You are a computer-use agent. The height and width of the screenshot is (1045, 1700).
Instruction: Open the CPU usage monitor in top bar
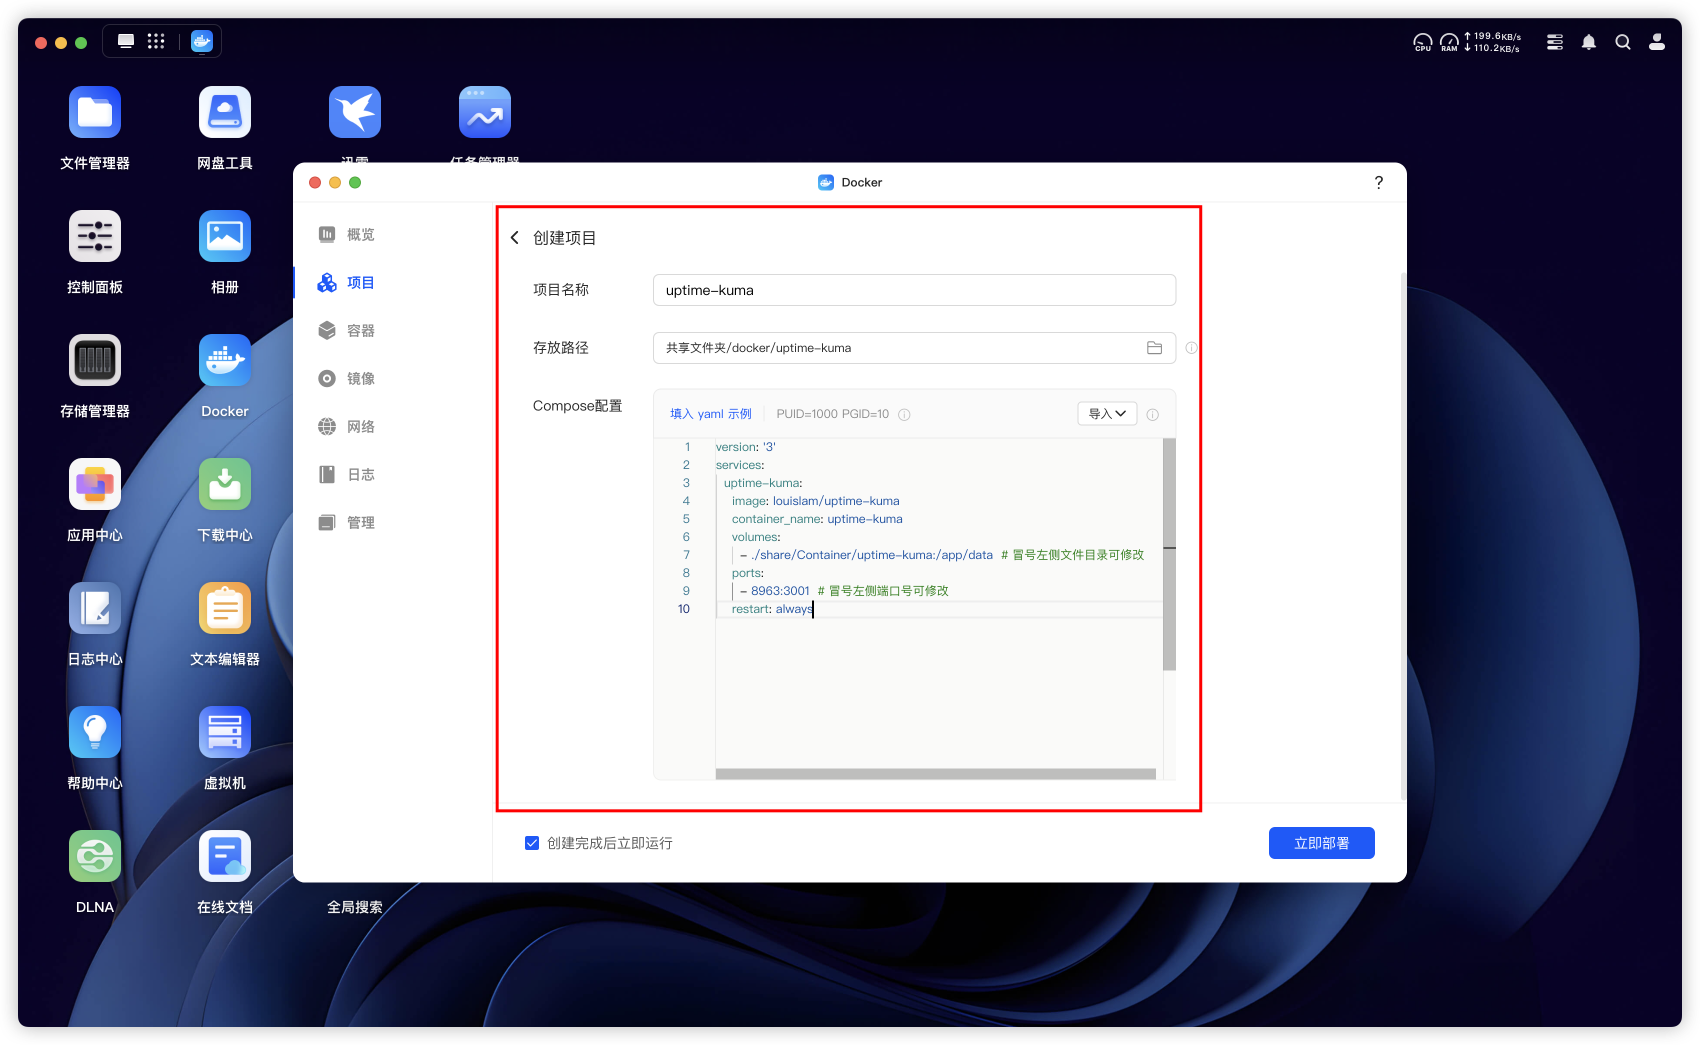coord(1422,42)
